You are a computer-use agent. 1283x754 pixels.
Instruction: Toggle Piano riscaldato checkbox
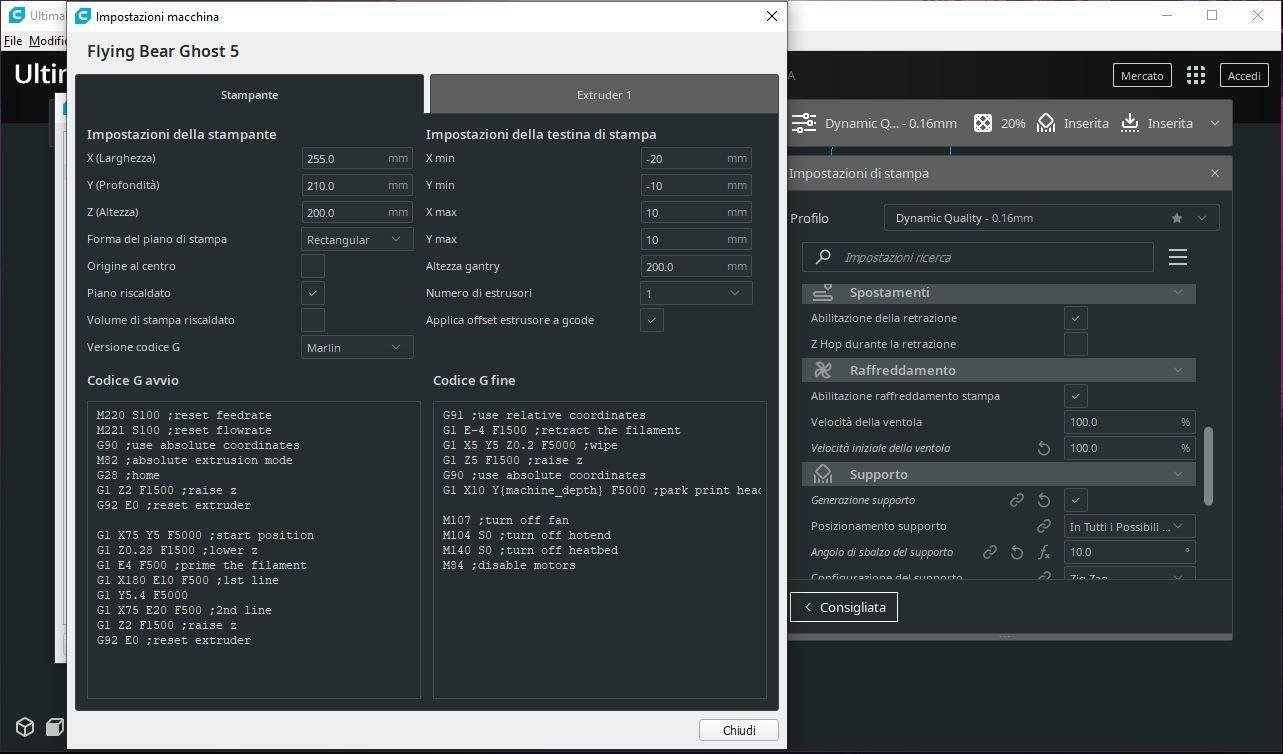point(313,293)
